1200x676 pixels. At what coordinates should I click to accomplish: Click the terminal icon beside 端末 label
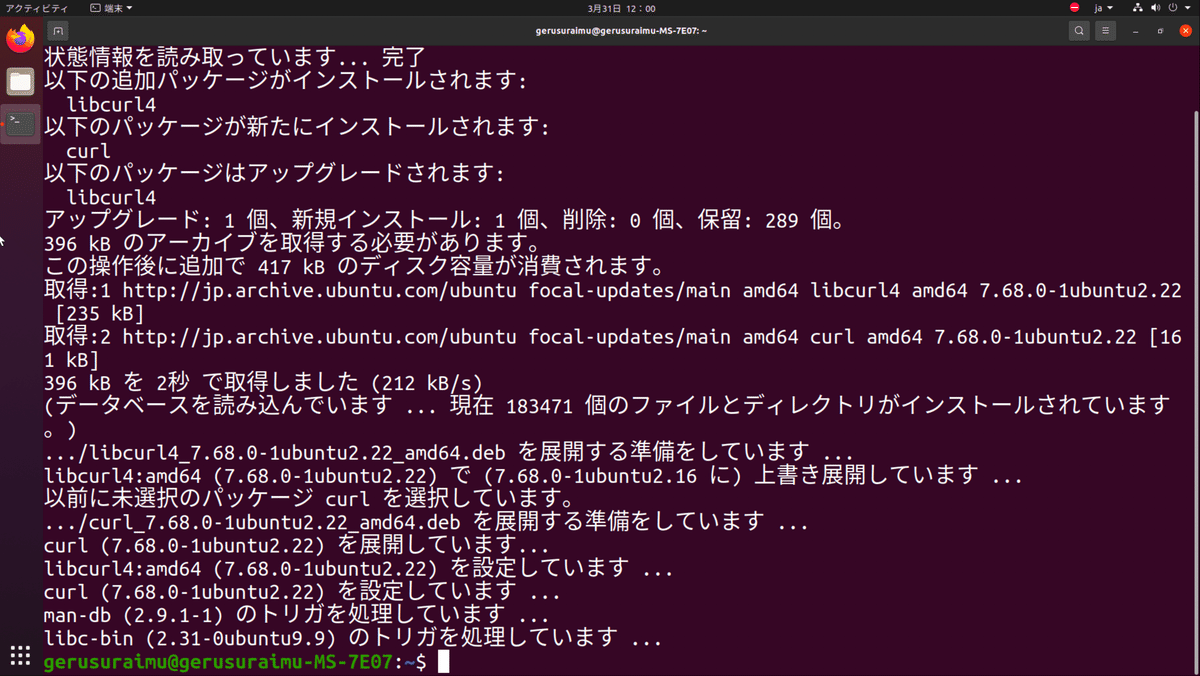tap(94, 8)
